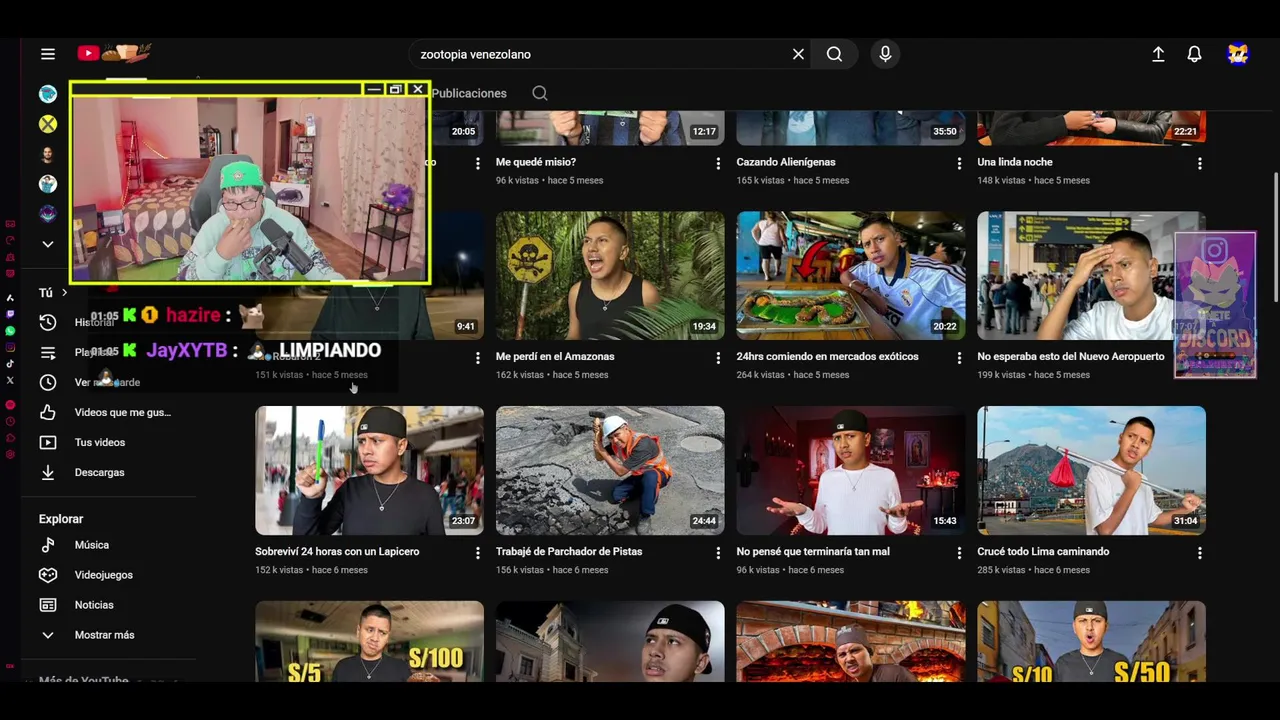
Task: Open the yellow X subscription channel avatar
Action: click(x=48, y=124)
